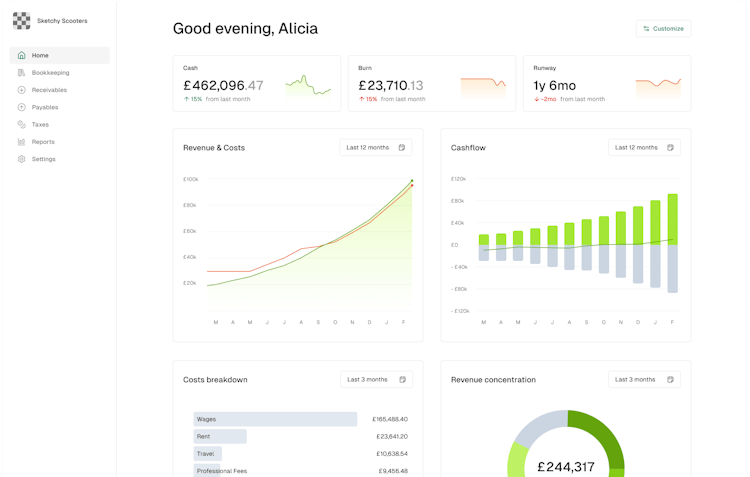The height and width of the screenshot is (477, 750).
Task: Click the Bookkeeping sidebar icon
Action: click(x=22, y=73)
